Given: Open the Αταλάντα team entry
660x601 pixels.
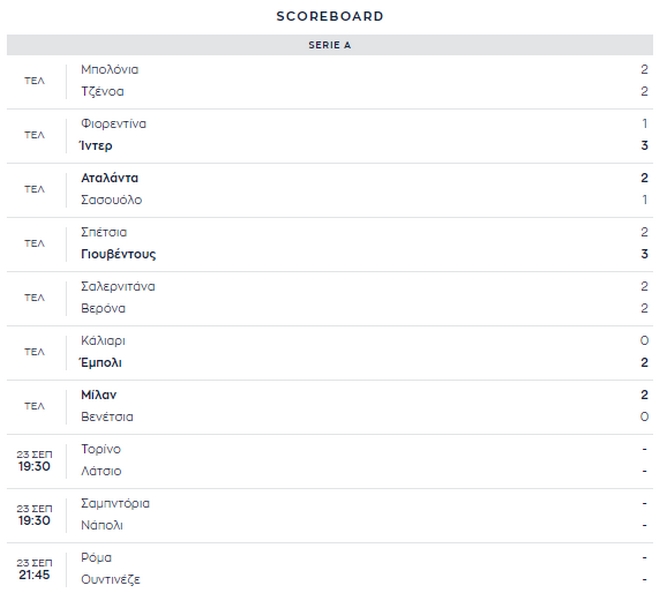Looking at the screenshot, I should [109, 178].
